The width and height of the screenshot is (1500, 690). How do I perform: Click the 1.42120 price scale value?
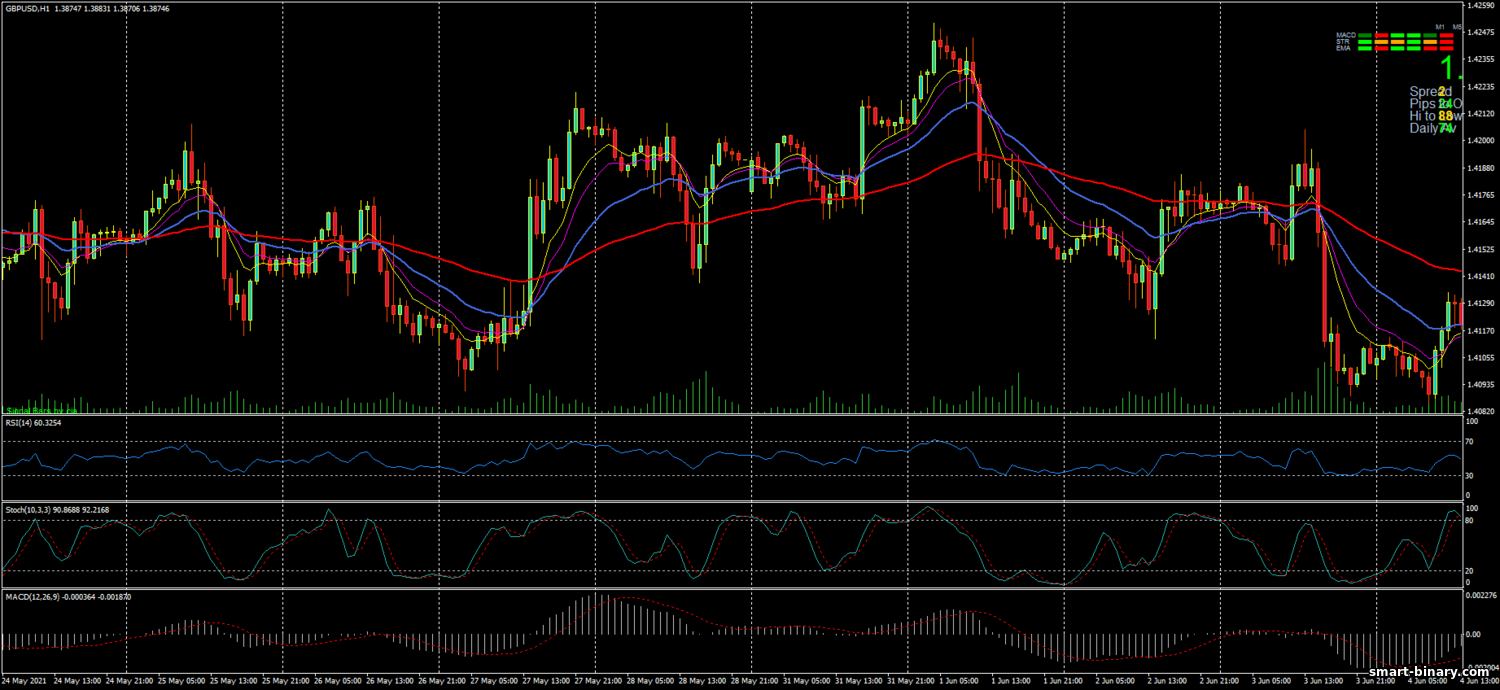point(1481,113)
